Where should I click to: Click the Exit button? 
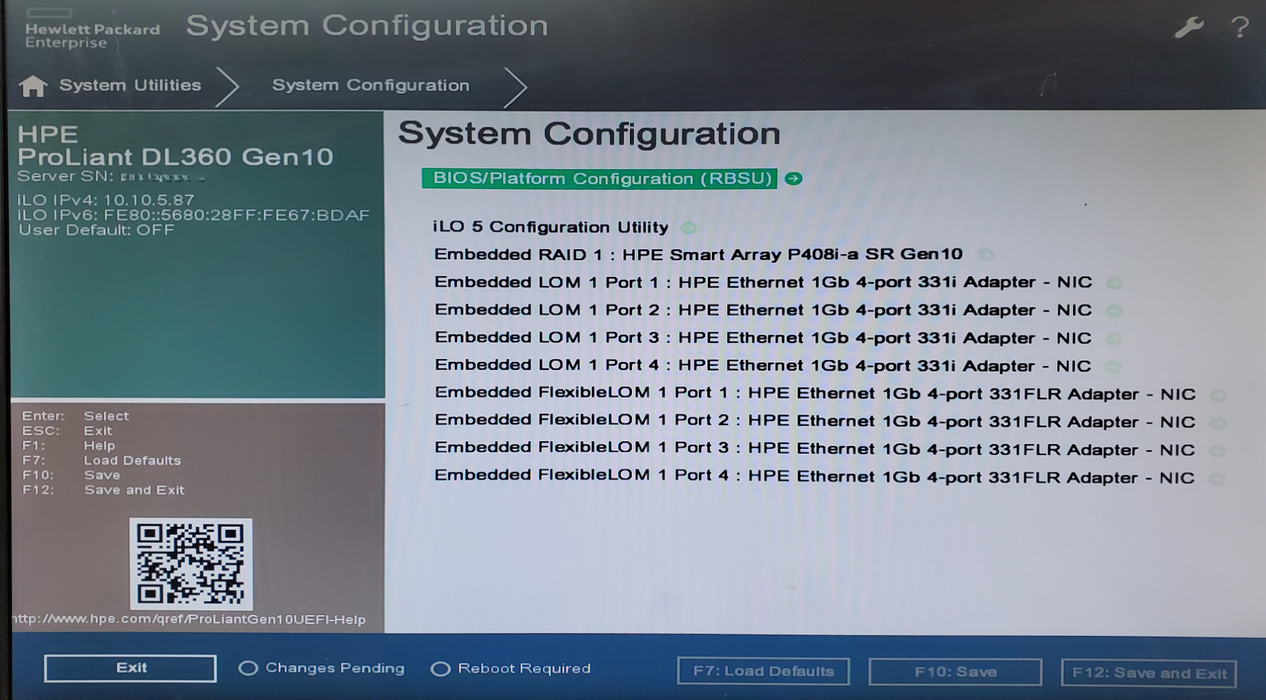(130, 668)
